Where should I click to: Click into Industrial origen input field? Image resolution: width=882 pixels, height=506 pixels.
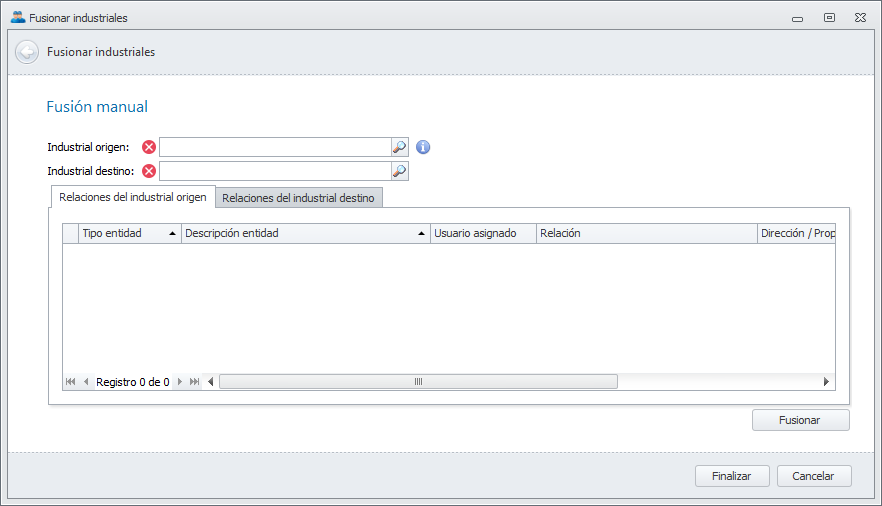273,147
